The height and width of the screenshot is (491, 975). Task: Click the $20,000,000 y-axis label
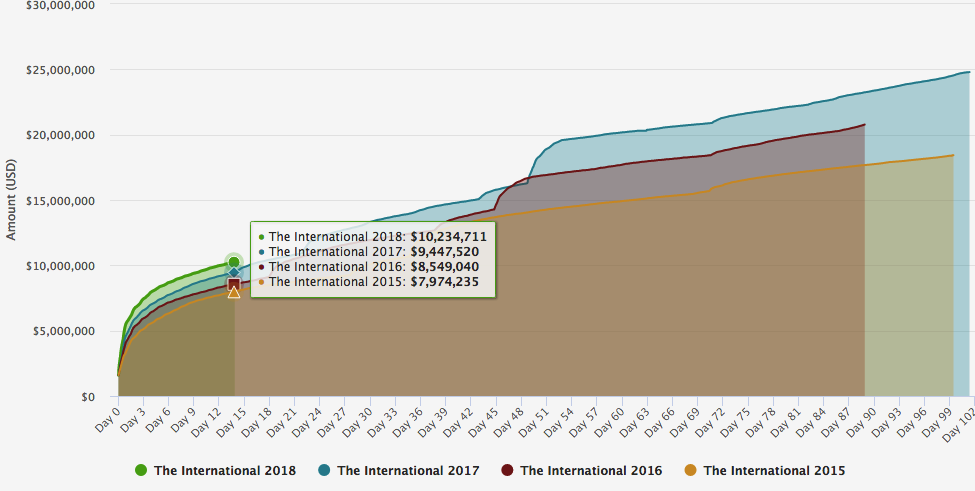[x=60, y=135]
